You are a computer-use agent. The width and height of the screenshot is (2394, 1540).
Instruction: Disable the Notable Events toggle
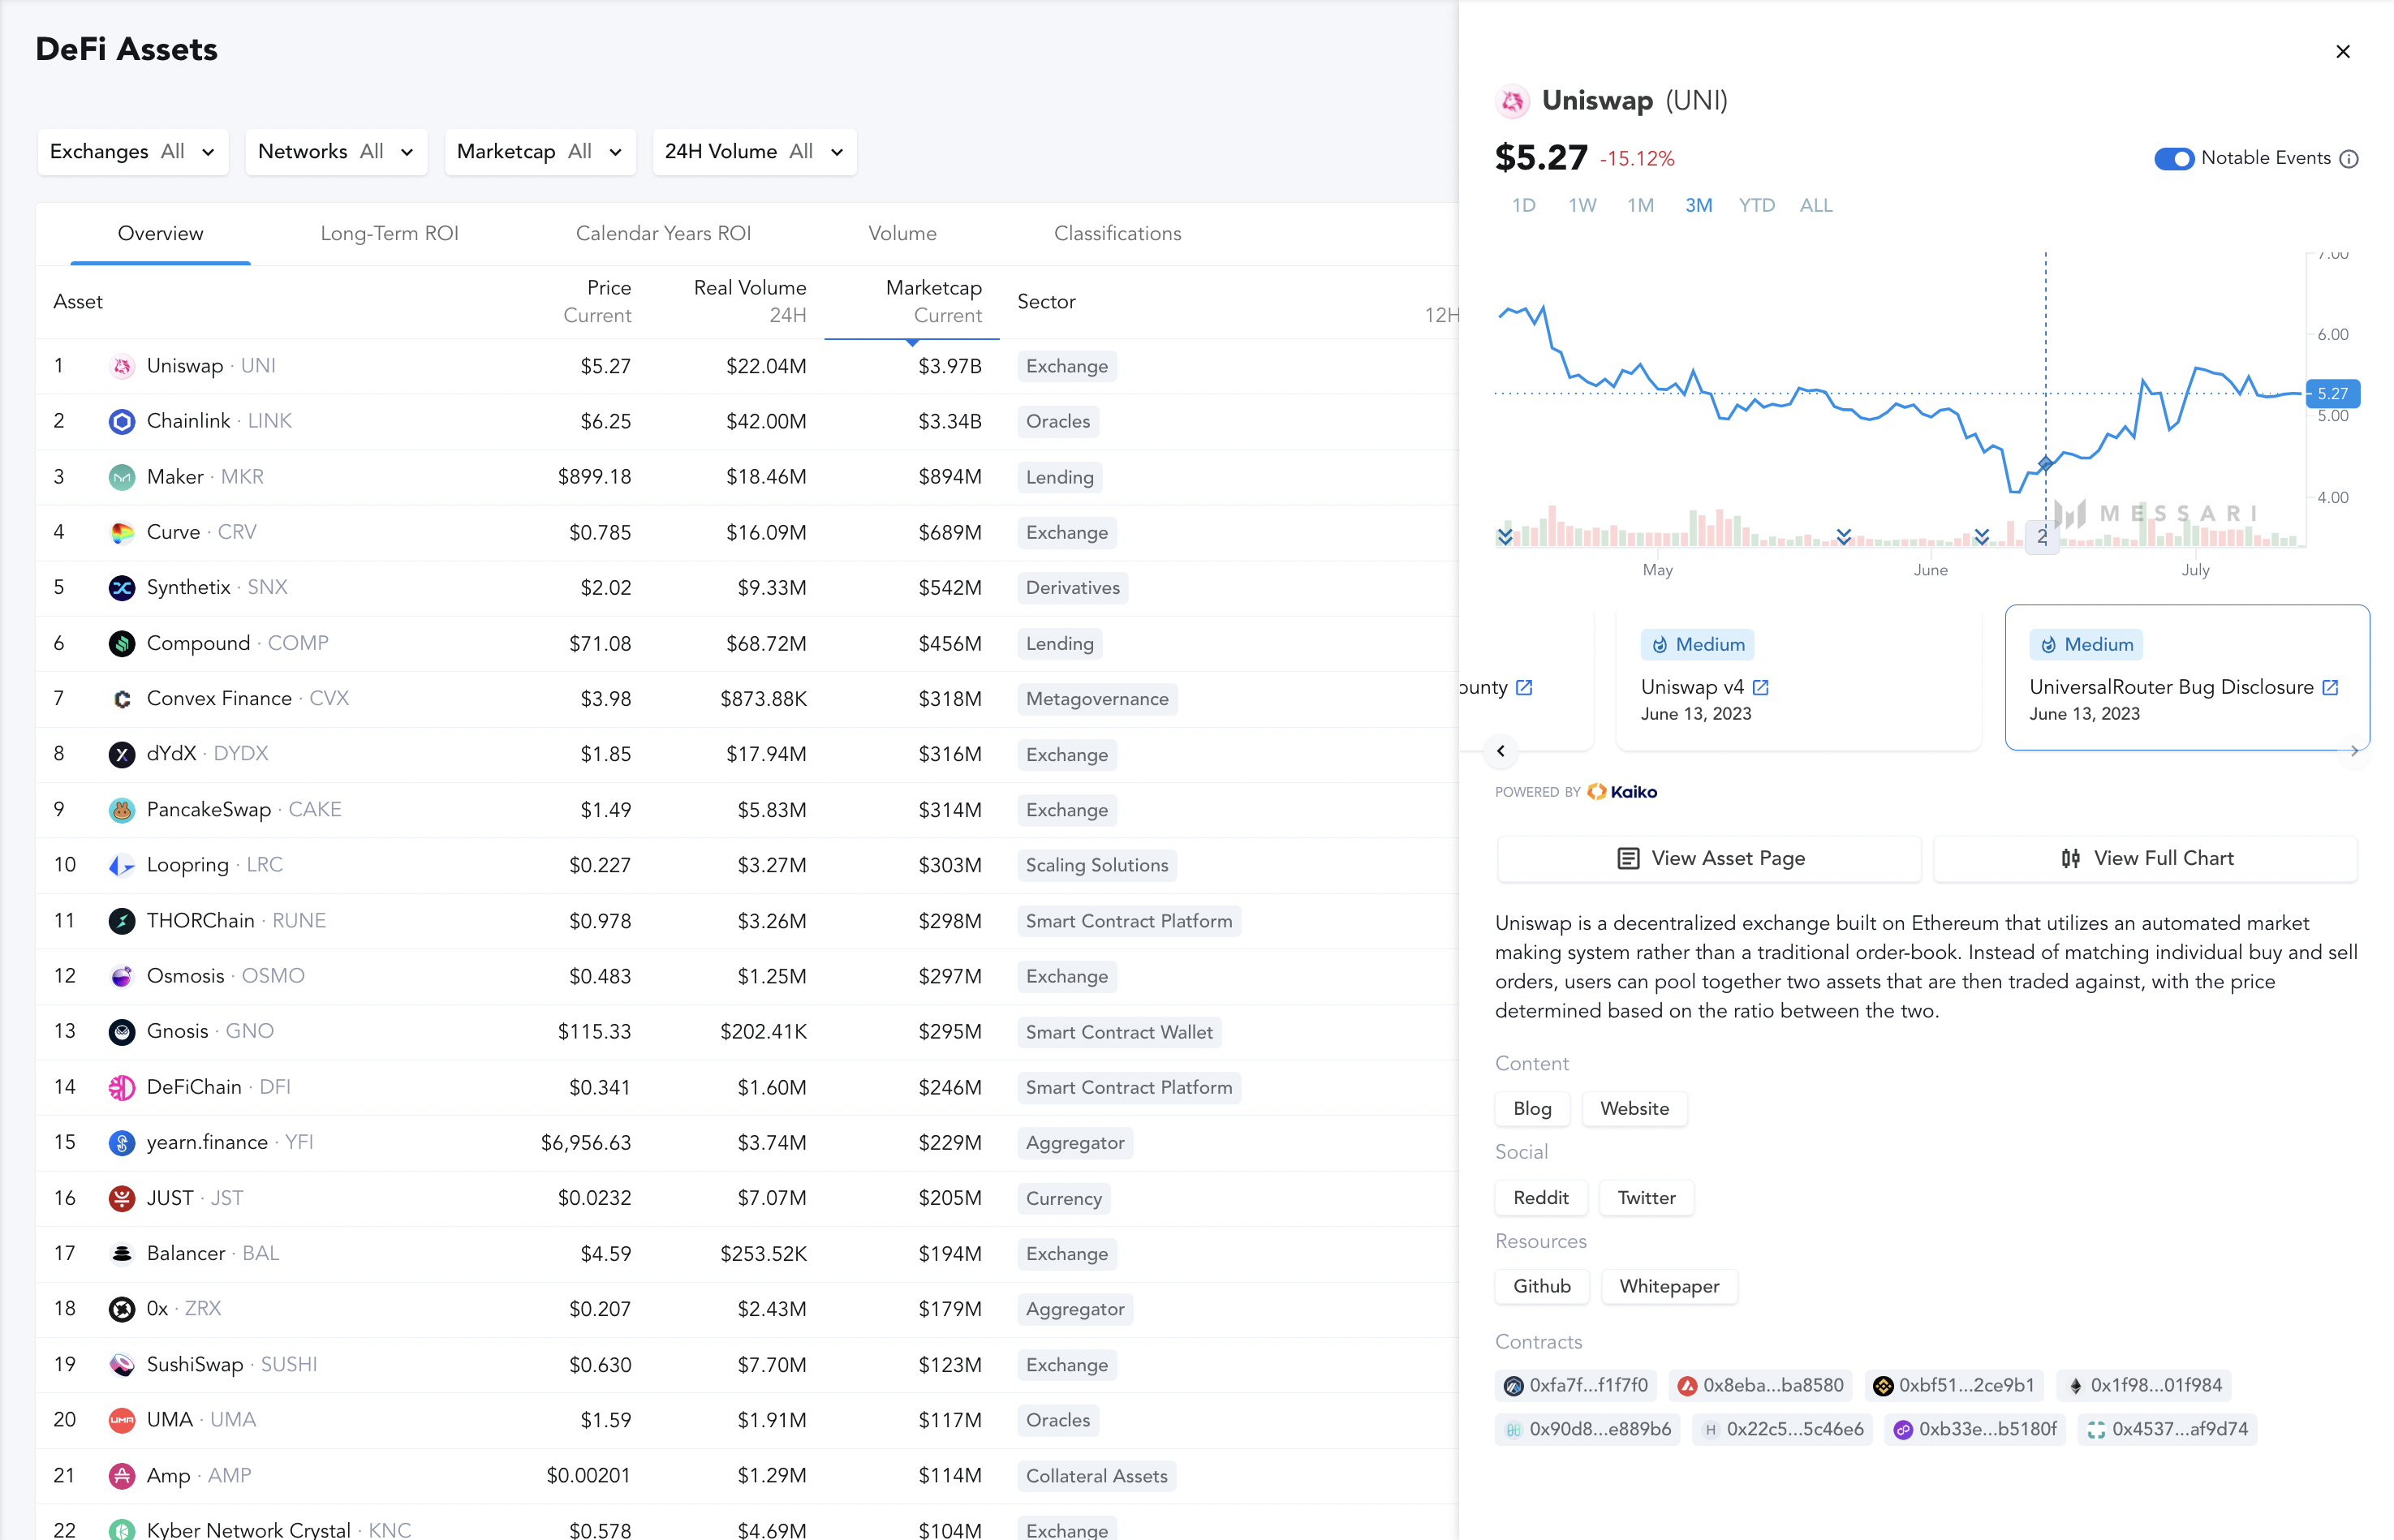click(x=2173, y=159)
